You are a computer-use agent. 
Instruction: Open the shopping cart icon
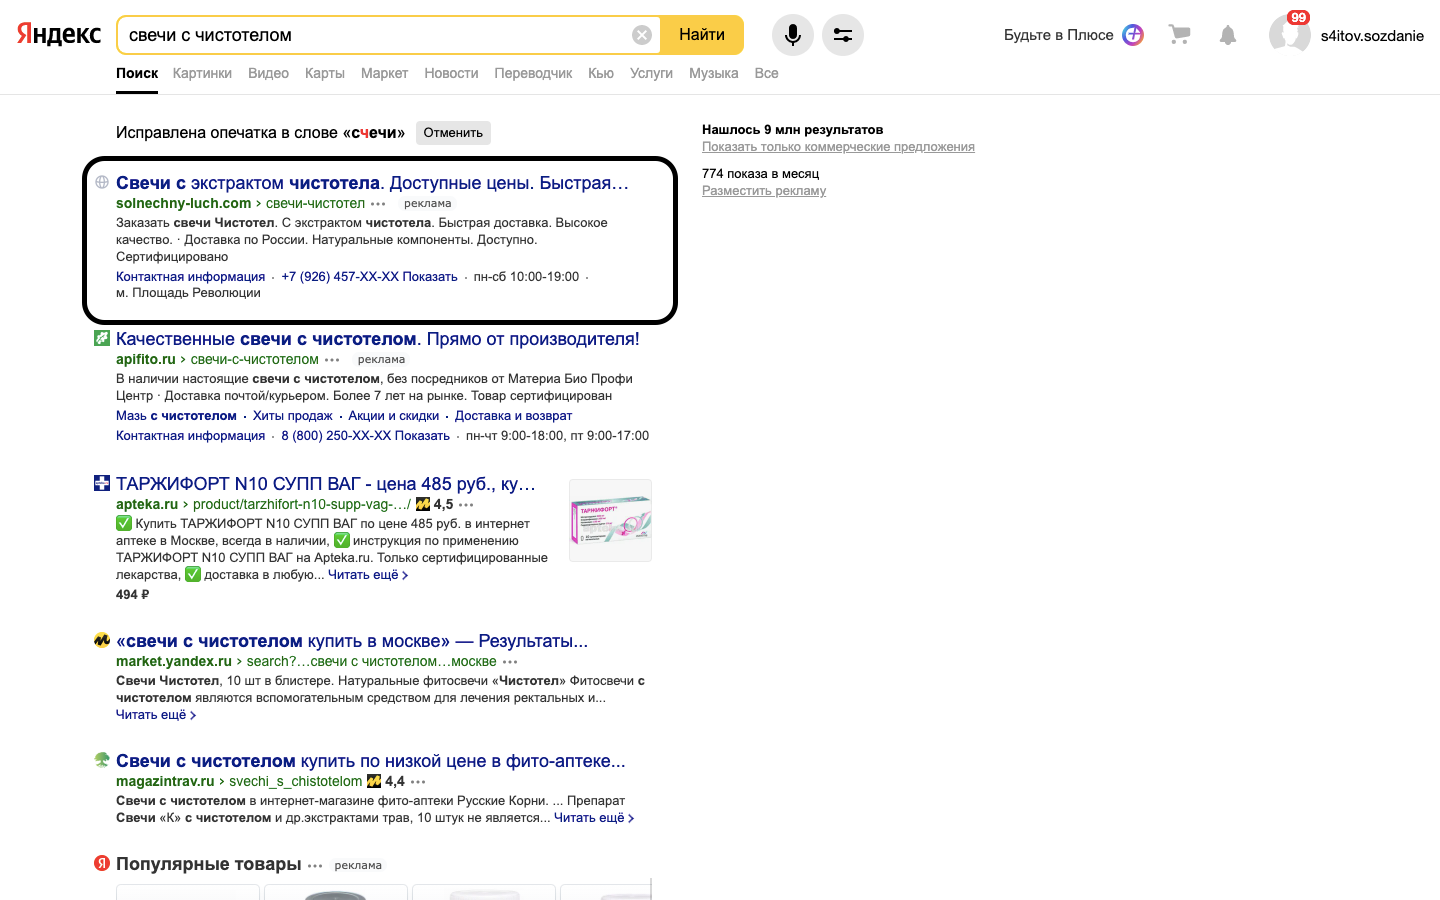1180,35
